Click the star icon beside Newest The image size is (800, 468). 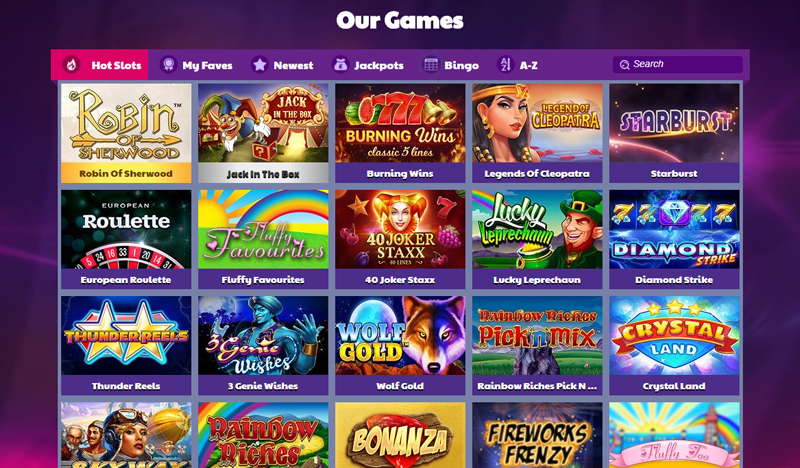point(260,65)
